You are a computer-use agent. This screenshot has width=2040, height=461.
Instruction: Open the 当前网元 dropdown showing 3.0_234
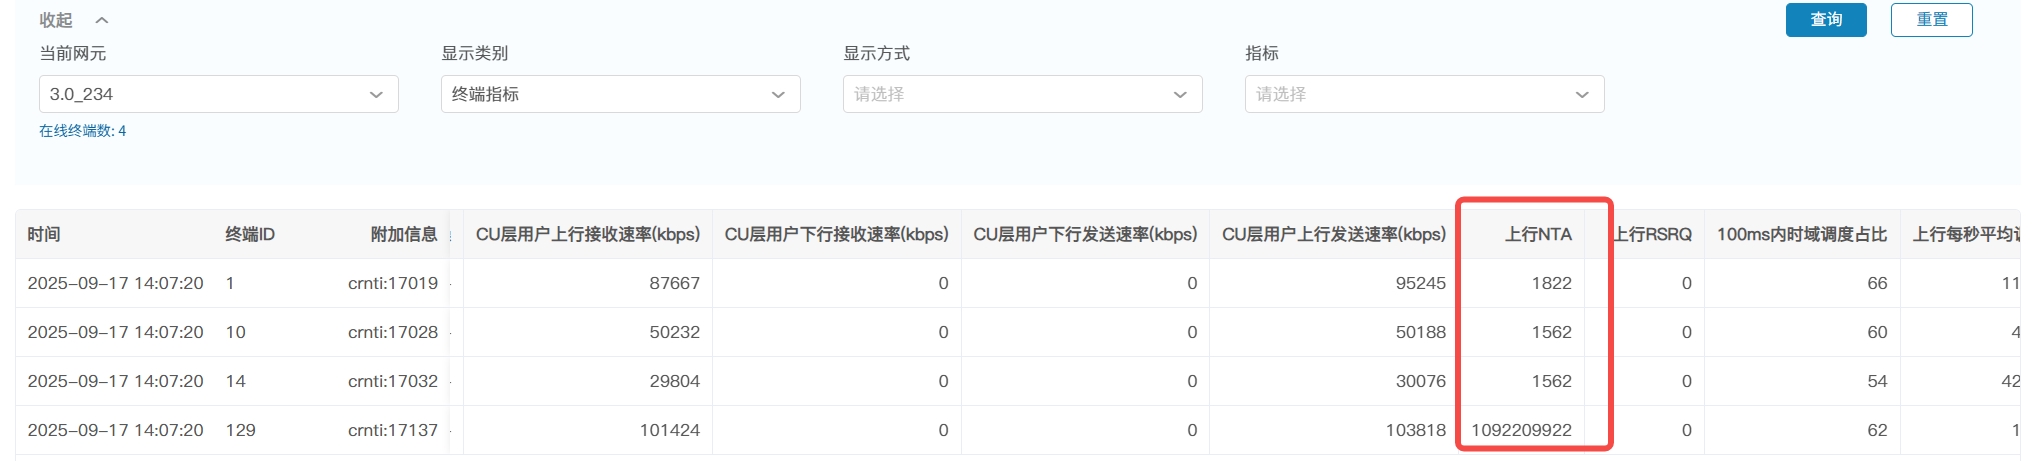coord(218,94)
